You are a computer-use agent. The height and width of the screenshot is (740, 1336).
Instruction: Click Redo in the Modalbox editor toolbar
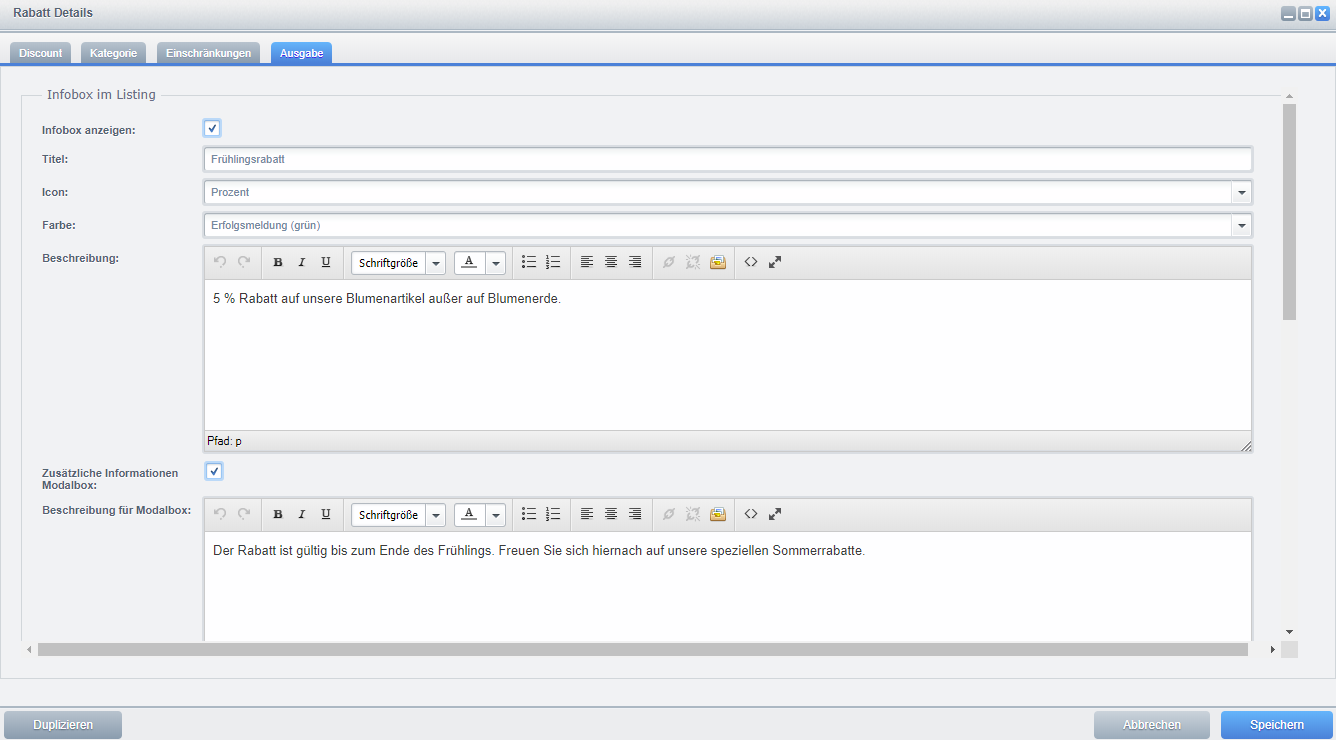[x=244, y=514]
